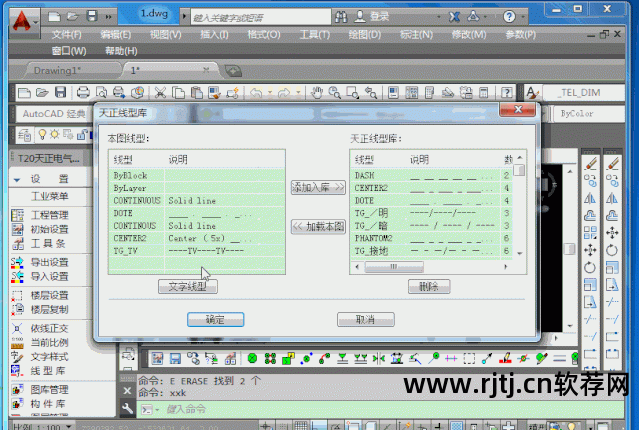This screenshot has height=430, width=639.
Task: Click the green circle icon in bottom toolbar
Action: coord(252,358)
